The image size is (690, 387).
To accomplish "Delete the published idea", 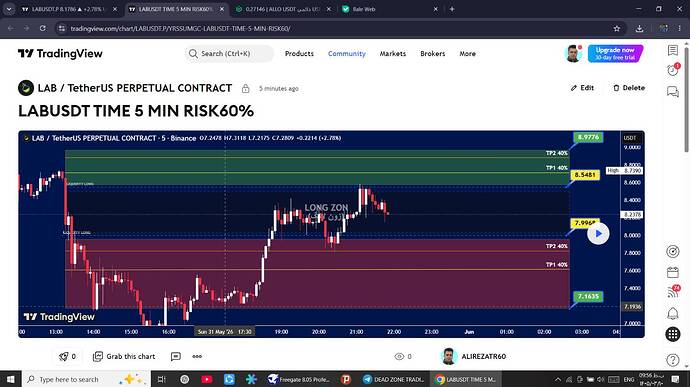I will click(x=629, y=88).
